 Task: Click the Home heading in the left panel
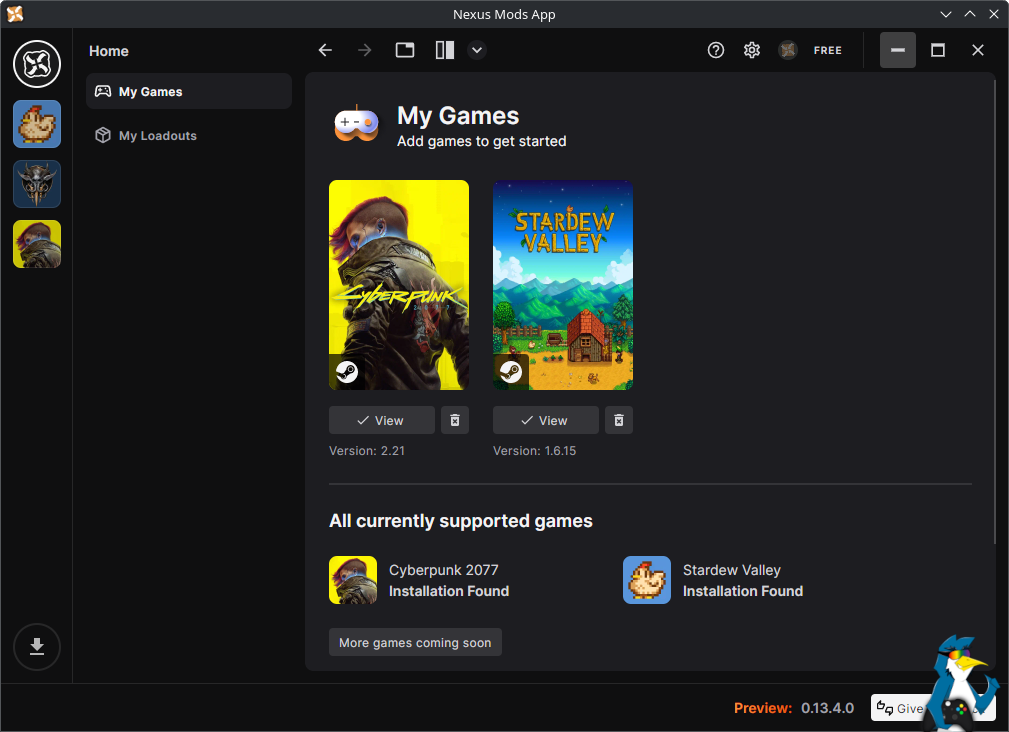(x=109, y=51)
